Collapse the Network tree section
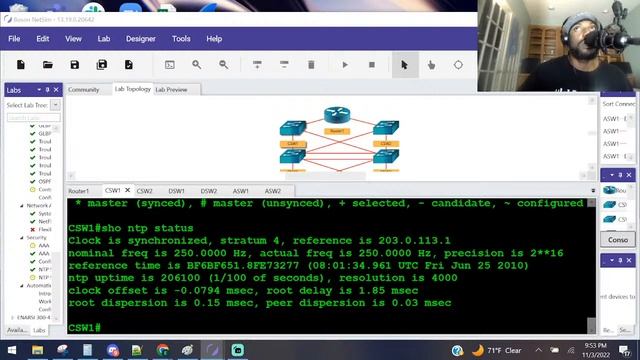 (22, 205)
